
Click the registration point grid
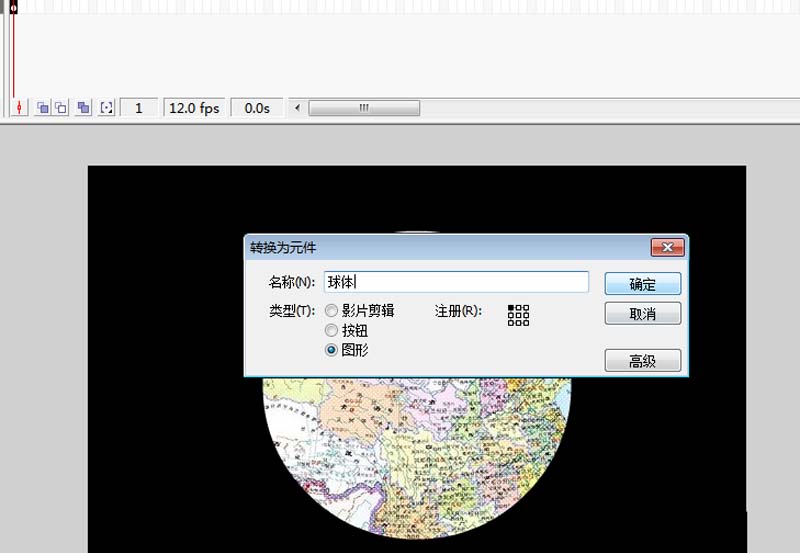tap(518, 315)
